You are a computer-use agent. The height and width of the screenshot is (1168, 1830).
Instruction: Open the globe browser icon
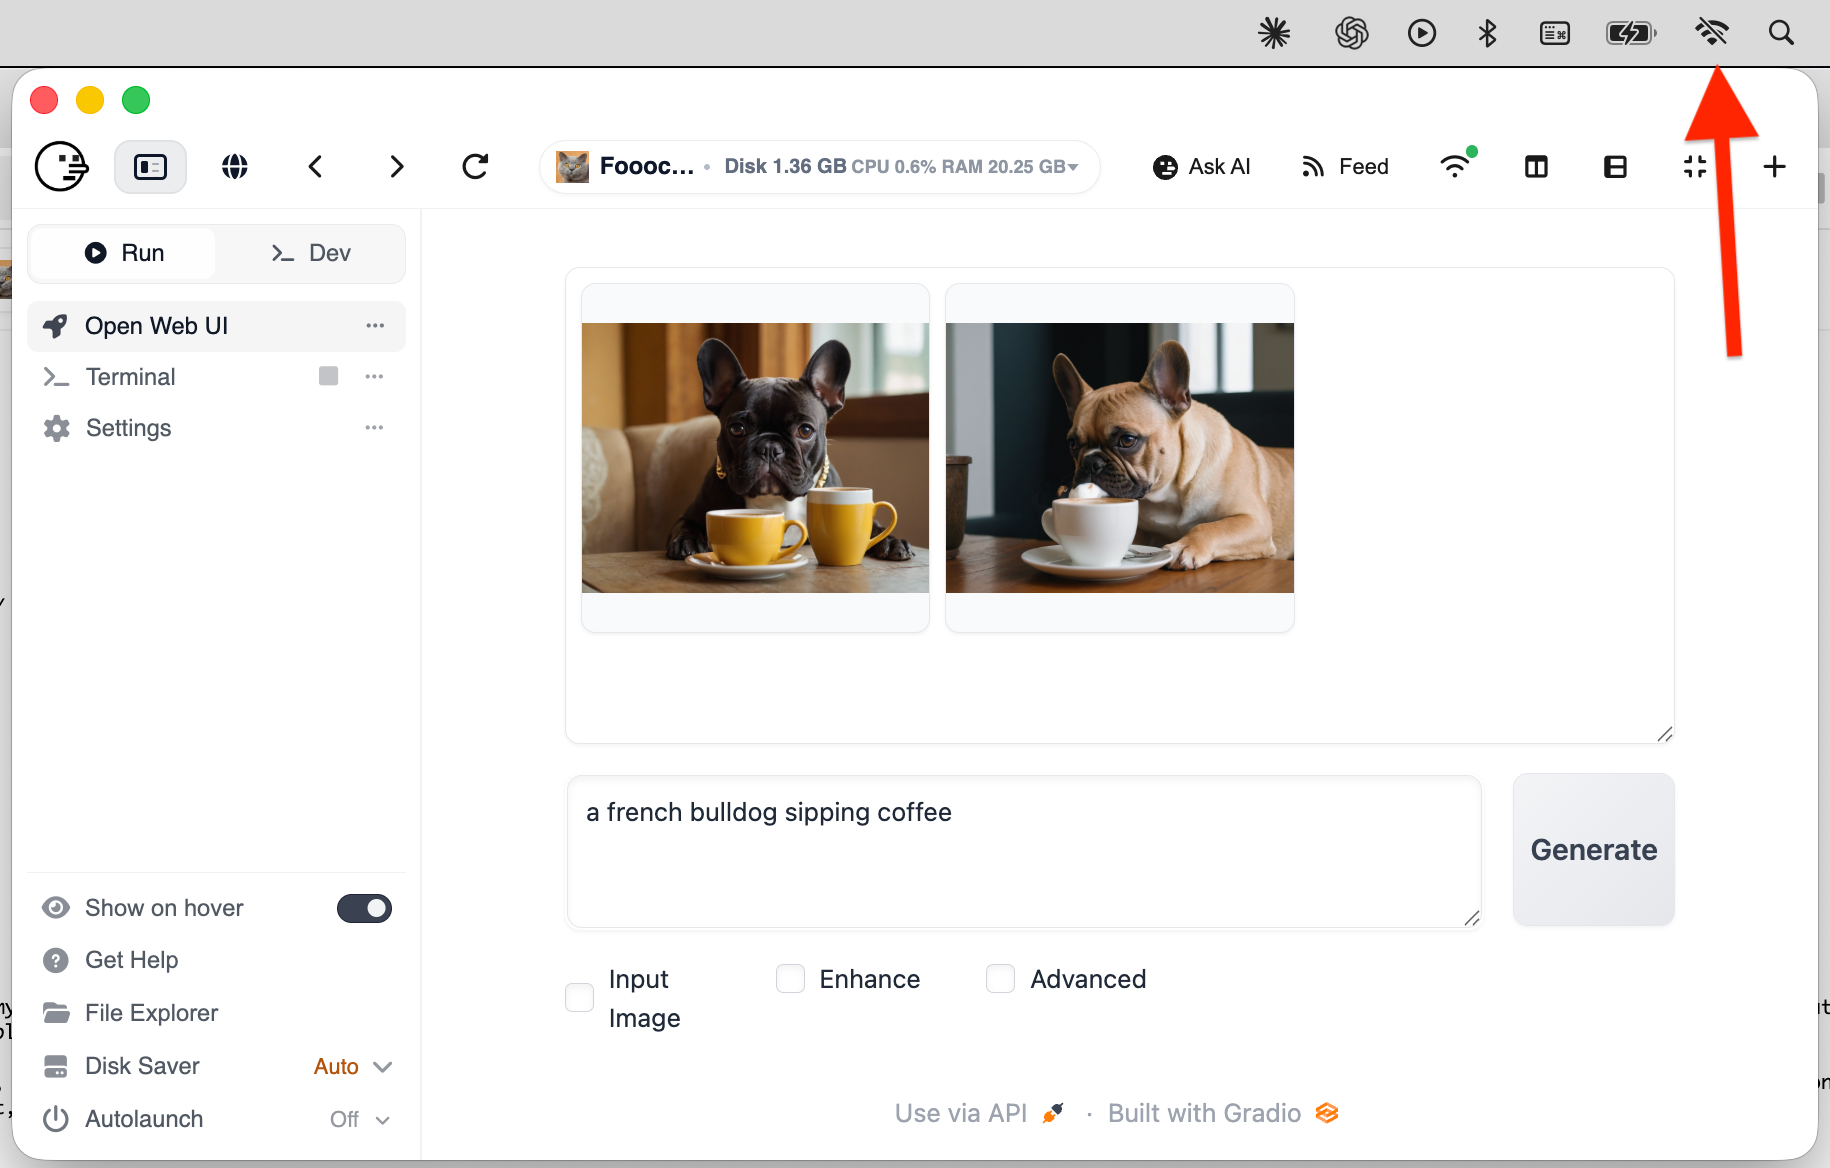[235, 167]
